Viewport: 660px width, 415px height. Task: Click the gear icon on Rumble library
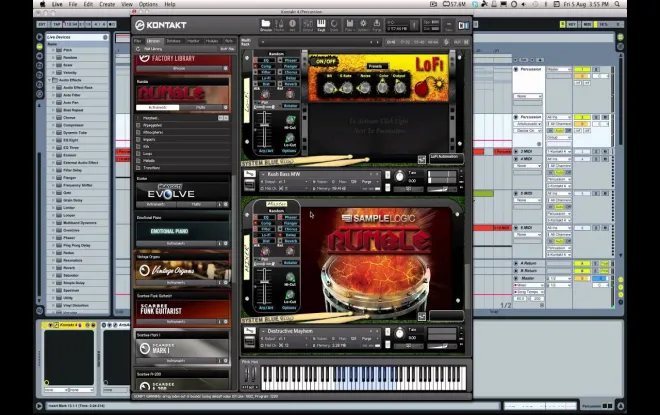(x=226, y=107)
